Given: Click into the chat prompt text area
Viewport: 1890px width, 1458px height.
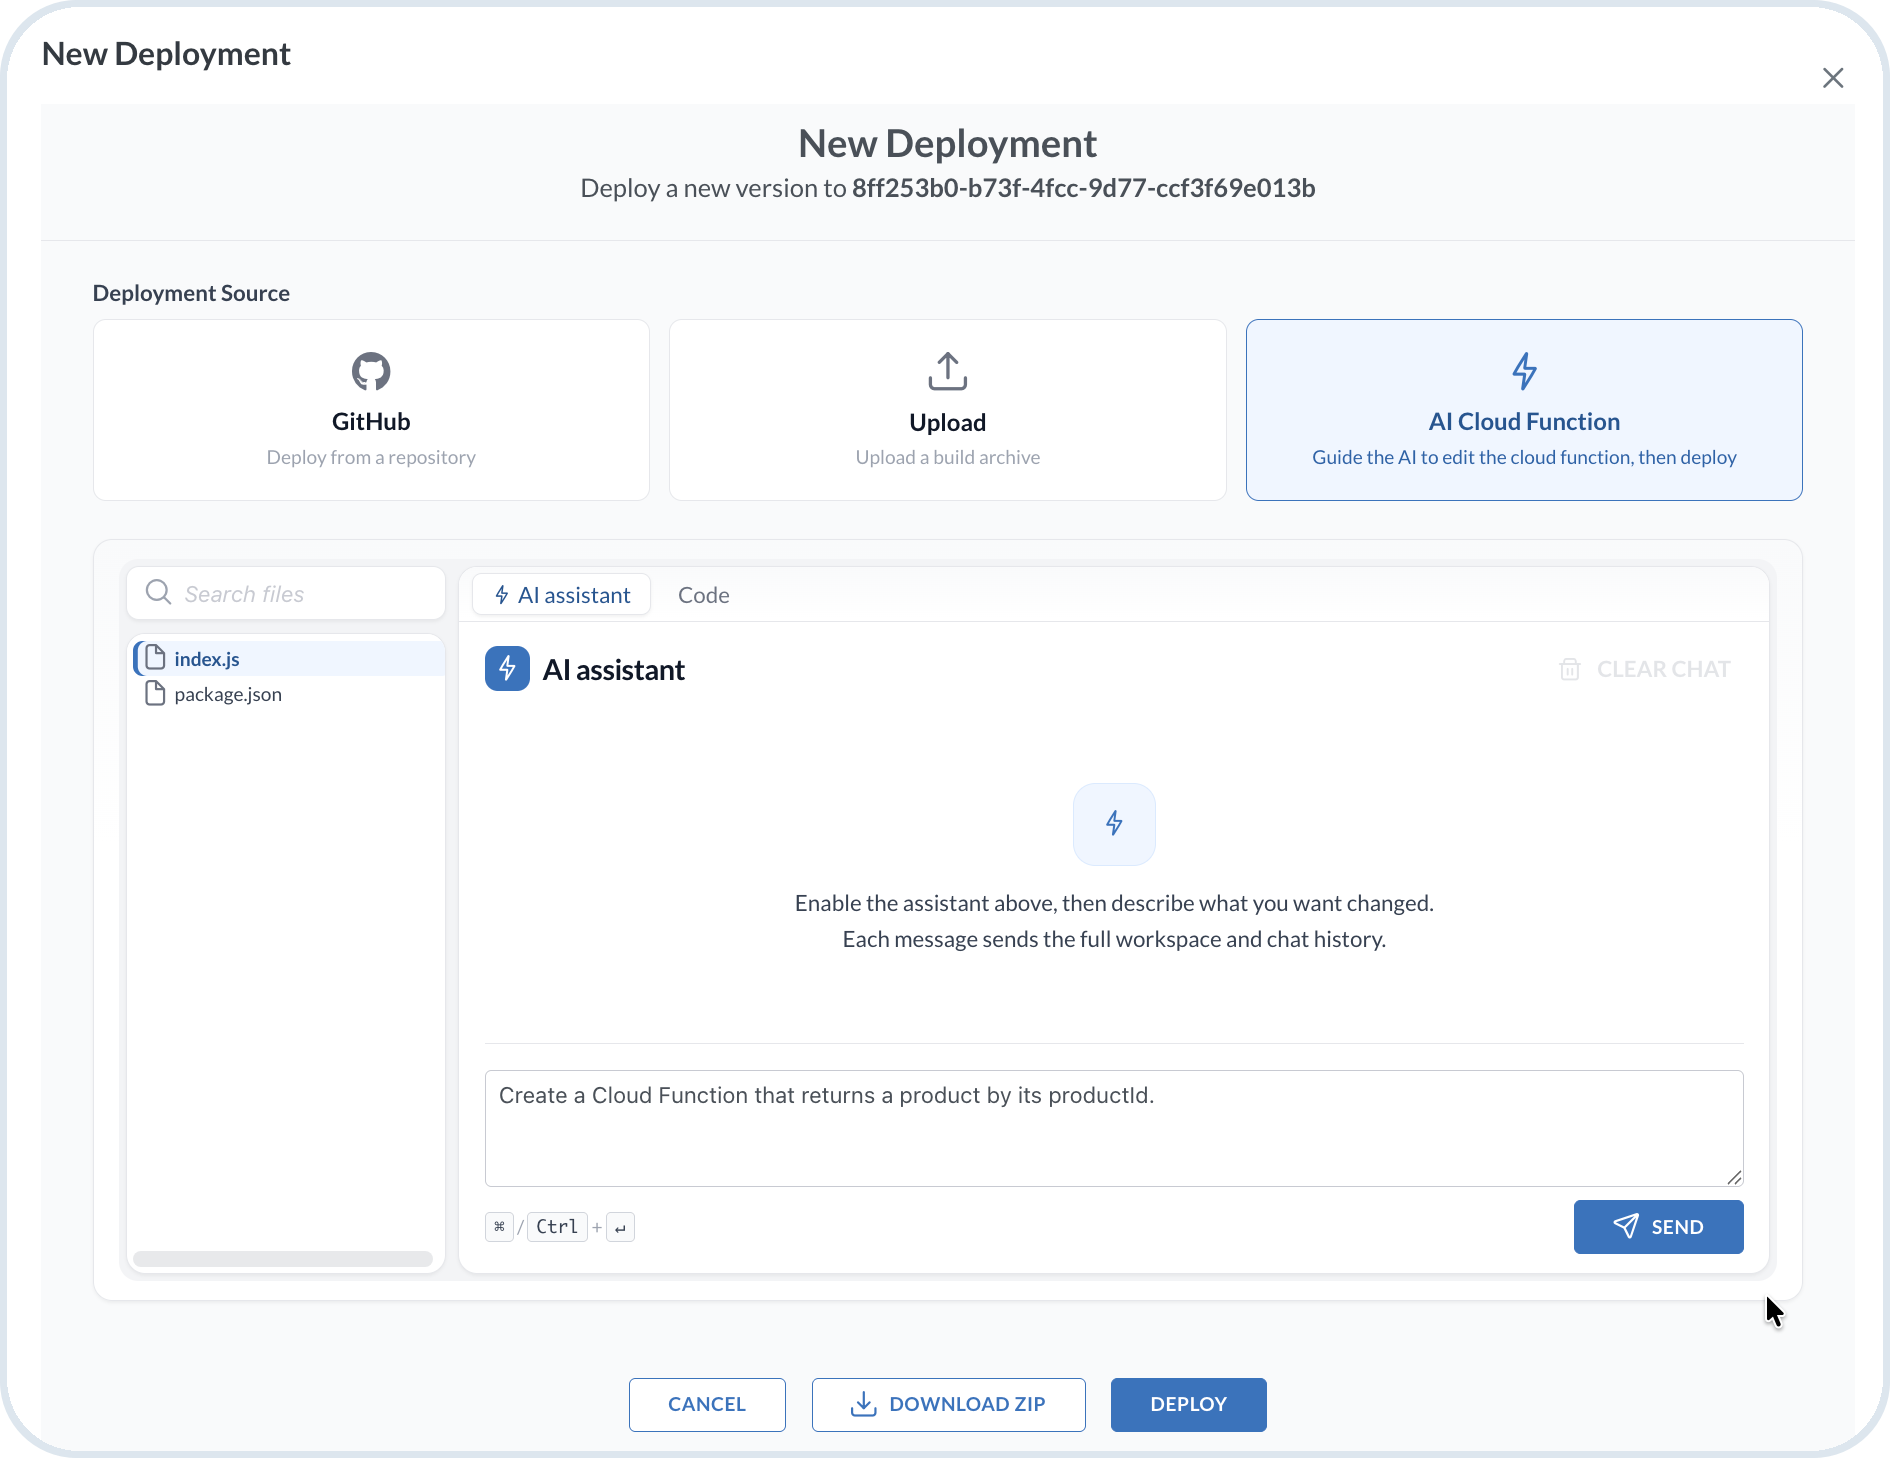Looking at the screenshot, I should pos(1114,1128).
